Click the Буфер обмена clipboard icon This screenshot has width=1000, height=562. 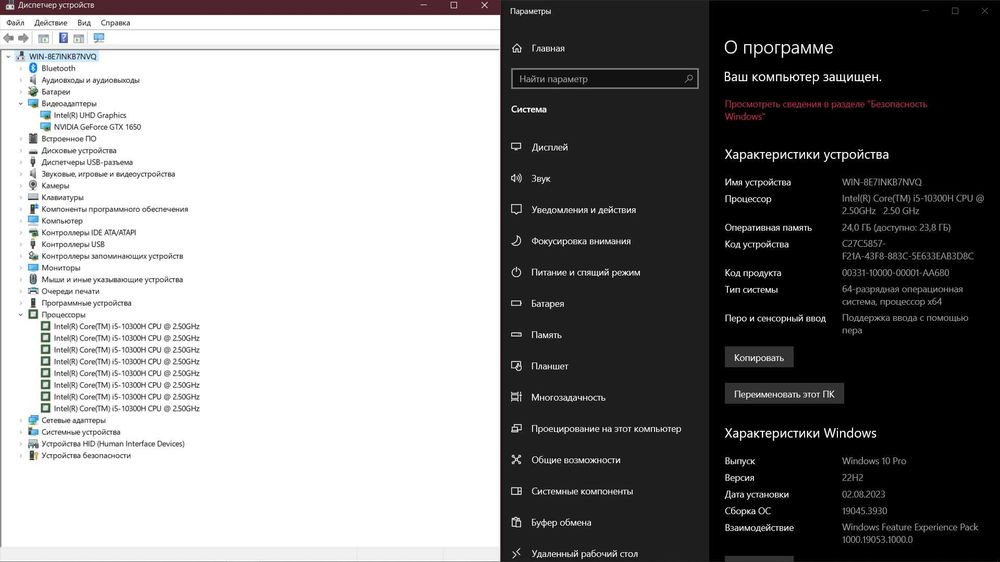[517, 522]
